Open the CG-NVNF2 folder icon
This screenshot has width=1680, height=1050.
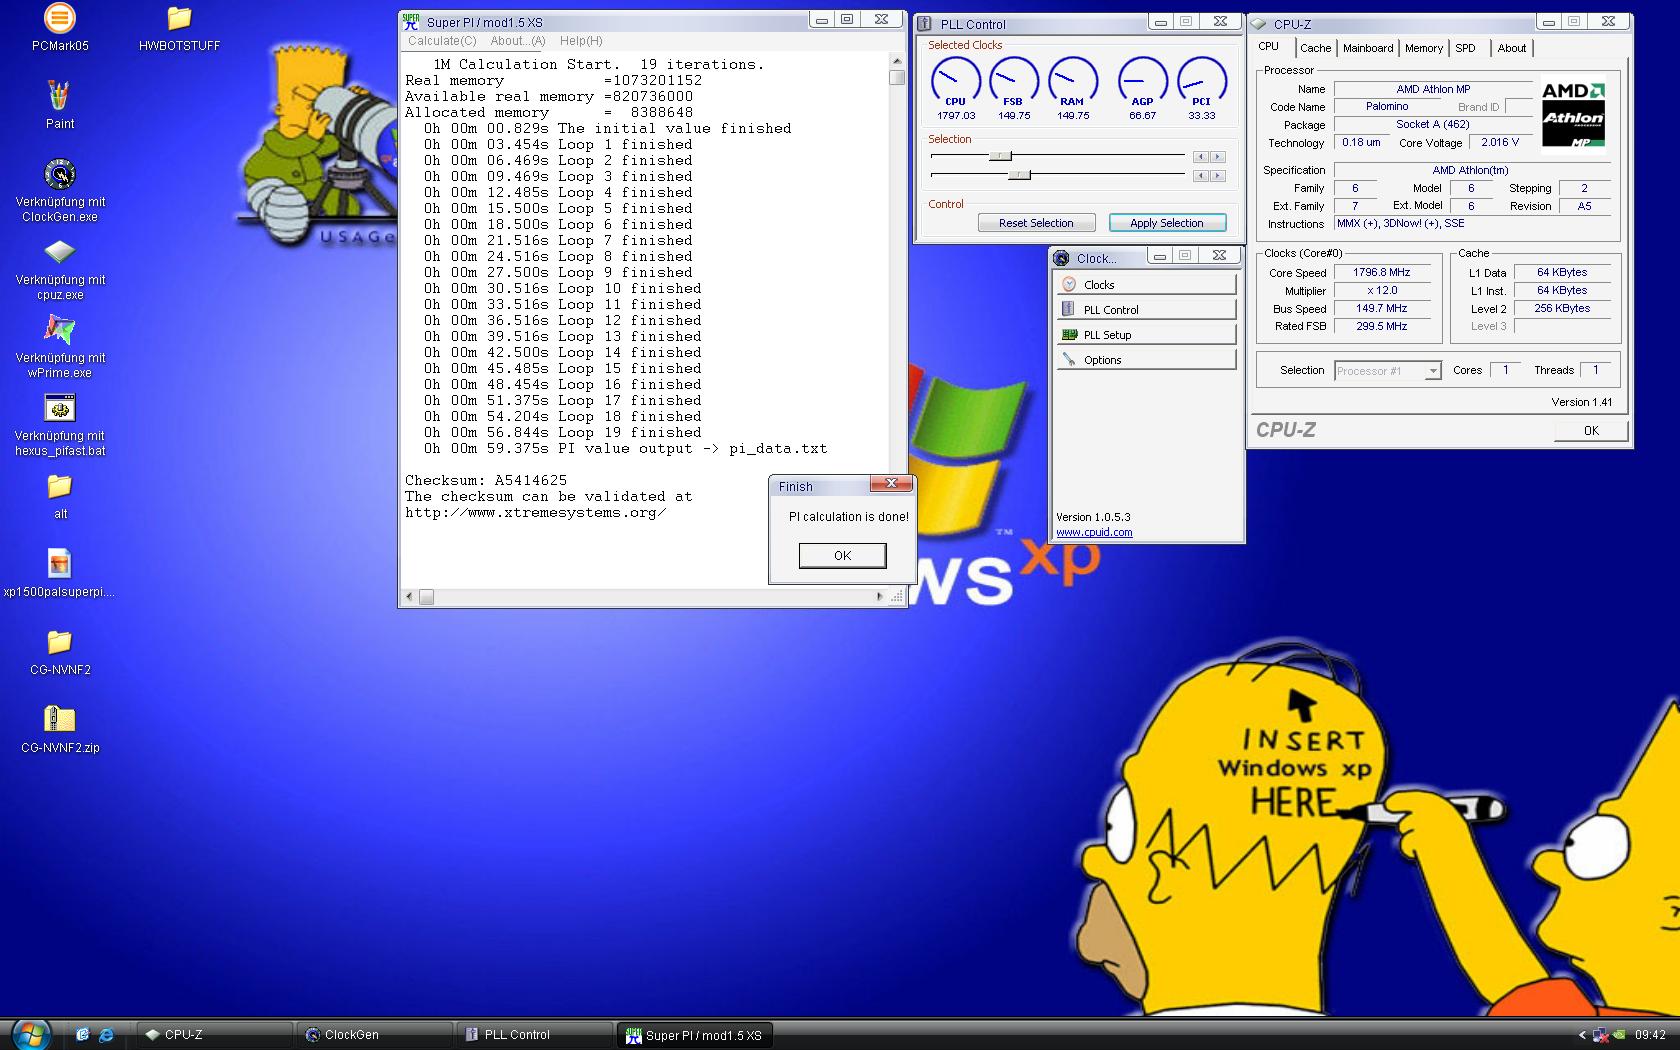(60, 642)
